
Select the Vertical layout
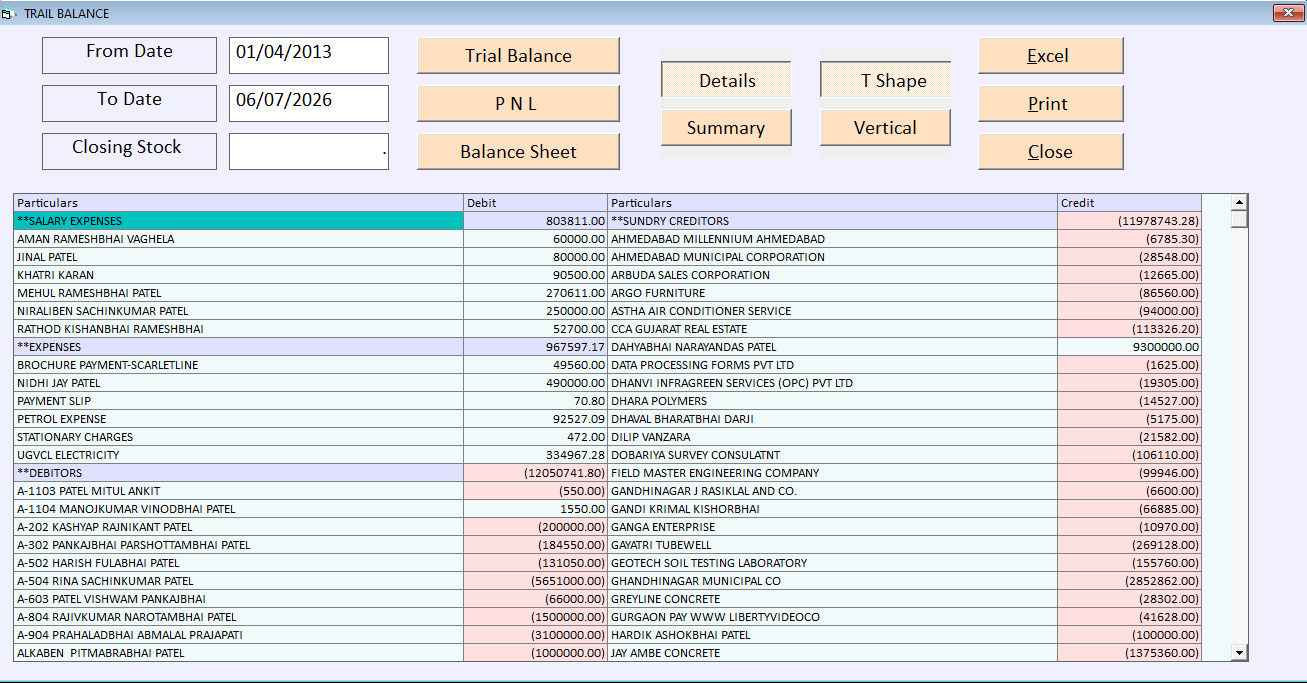885,128
